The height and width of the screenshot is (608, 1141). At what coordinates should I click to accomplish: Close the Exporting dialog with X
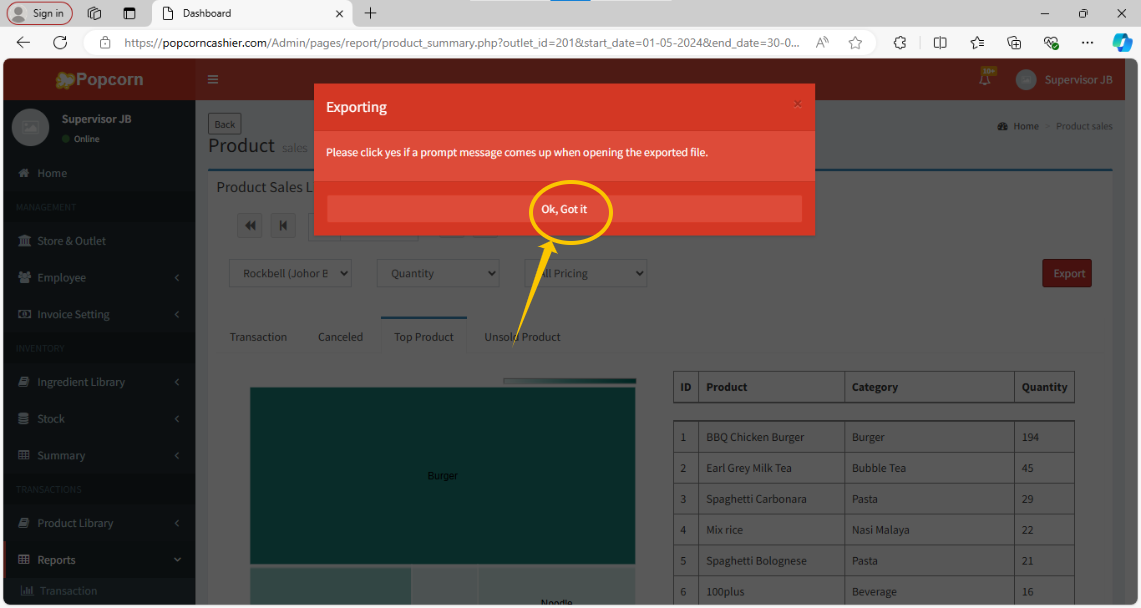[798, 104]
